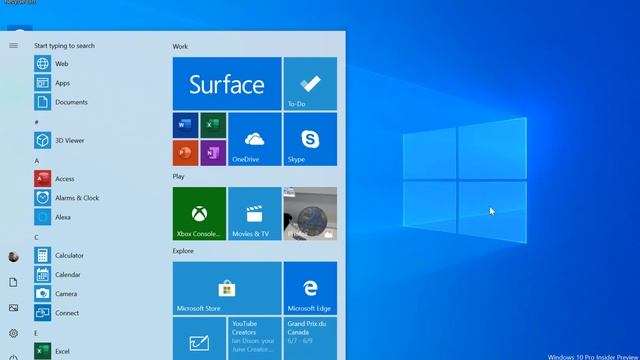Open the Xbox Console Companion tile
This screenshot has width=640, height=360.
[x=199, y=213]
